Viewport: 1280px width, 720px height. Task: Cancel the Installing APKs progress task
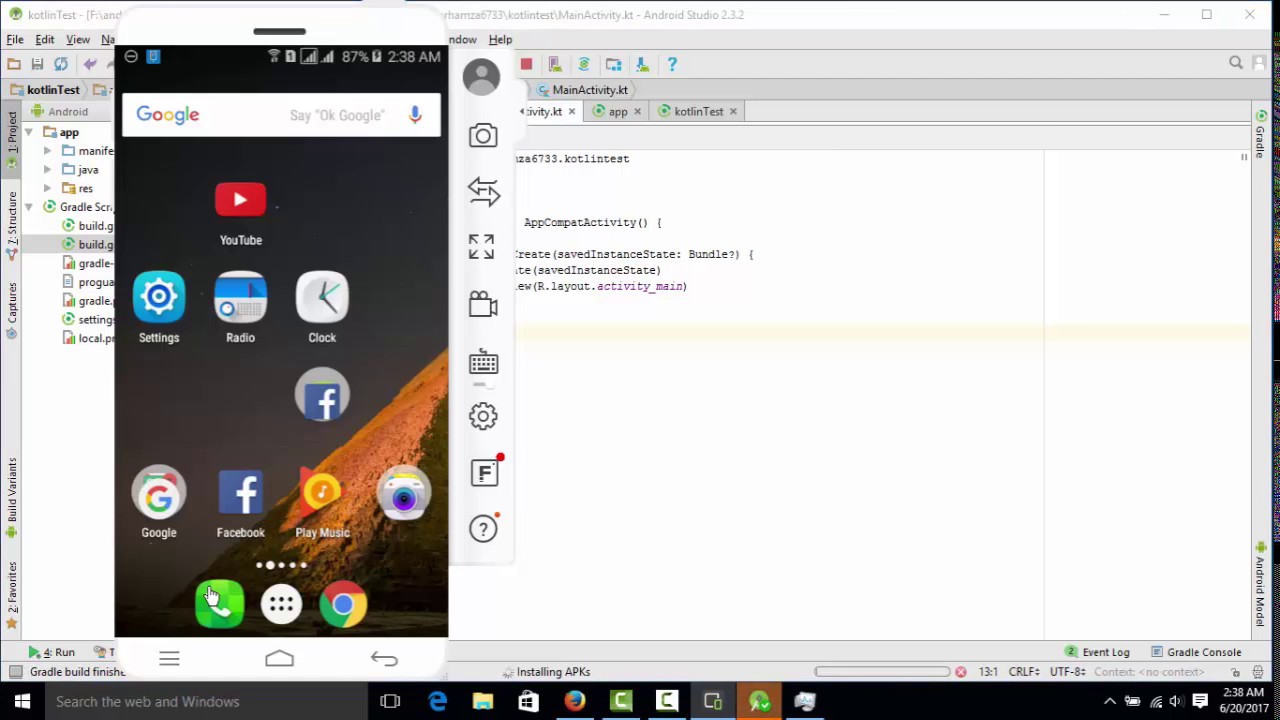[x=960, y=672]
